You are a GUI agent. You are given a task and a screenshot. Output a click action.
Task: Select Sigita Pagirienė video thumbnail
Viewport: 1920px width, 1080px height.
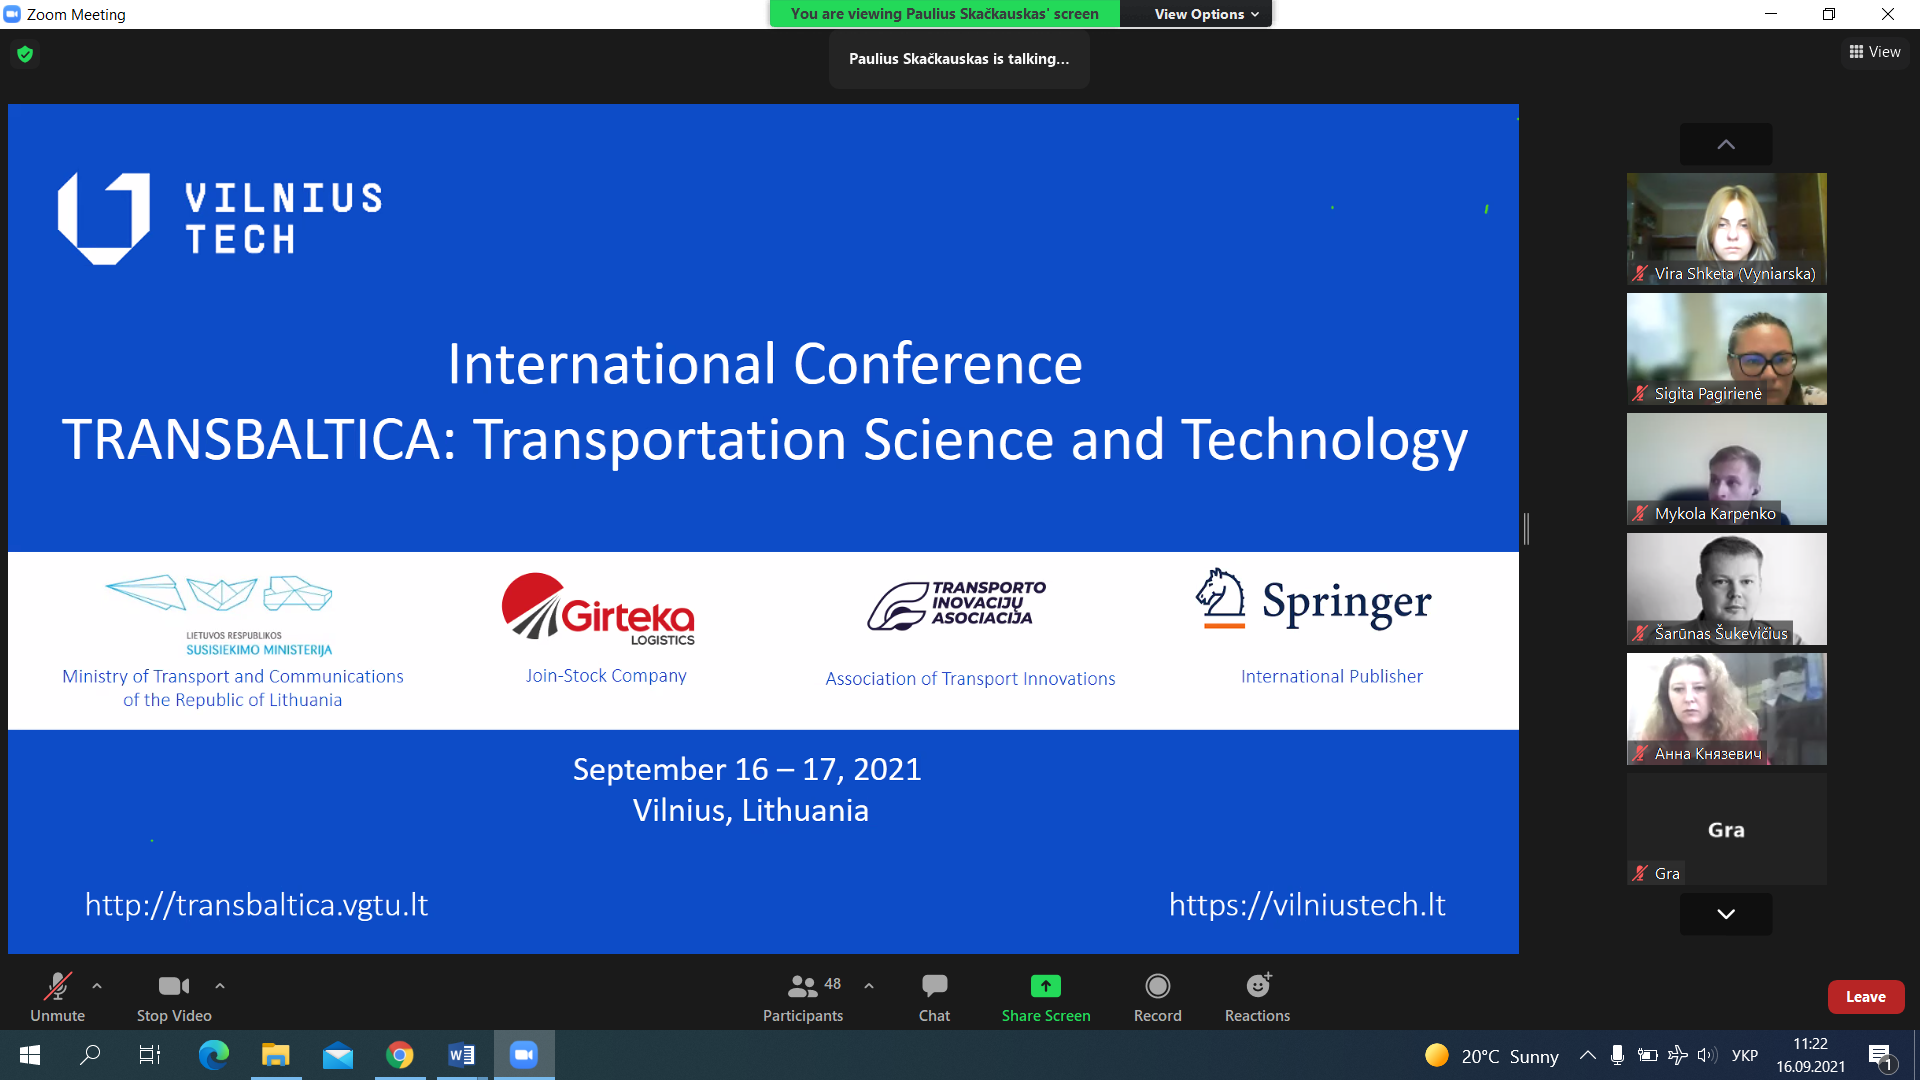1726,349
